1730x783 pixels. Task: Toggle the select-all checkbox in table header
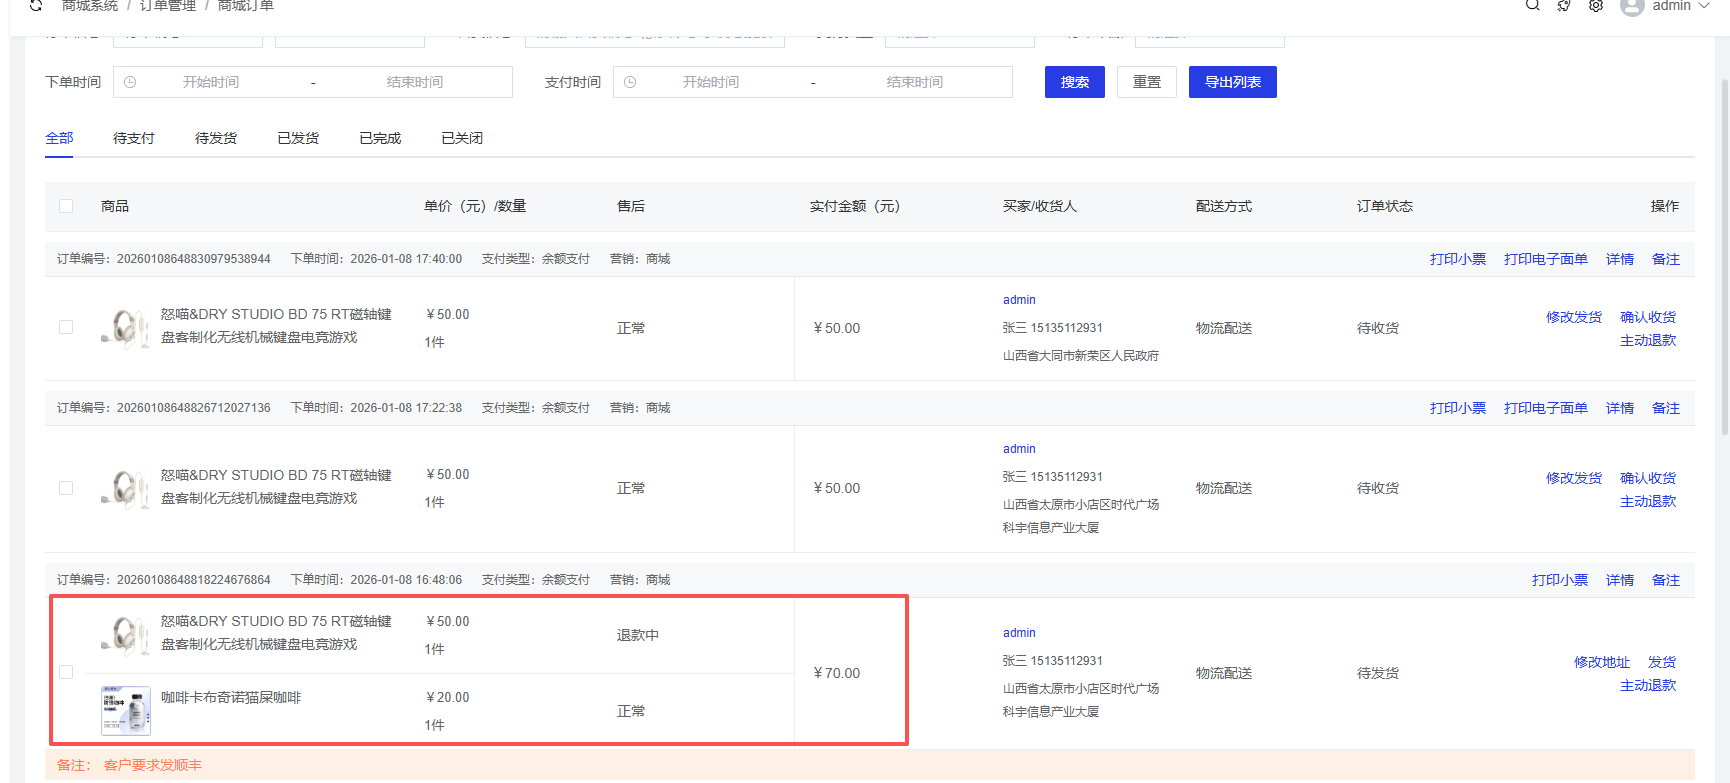point(66,206)
